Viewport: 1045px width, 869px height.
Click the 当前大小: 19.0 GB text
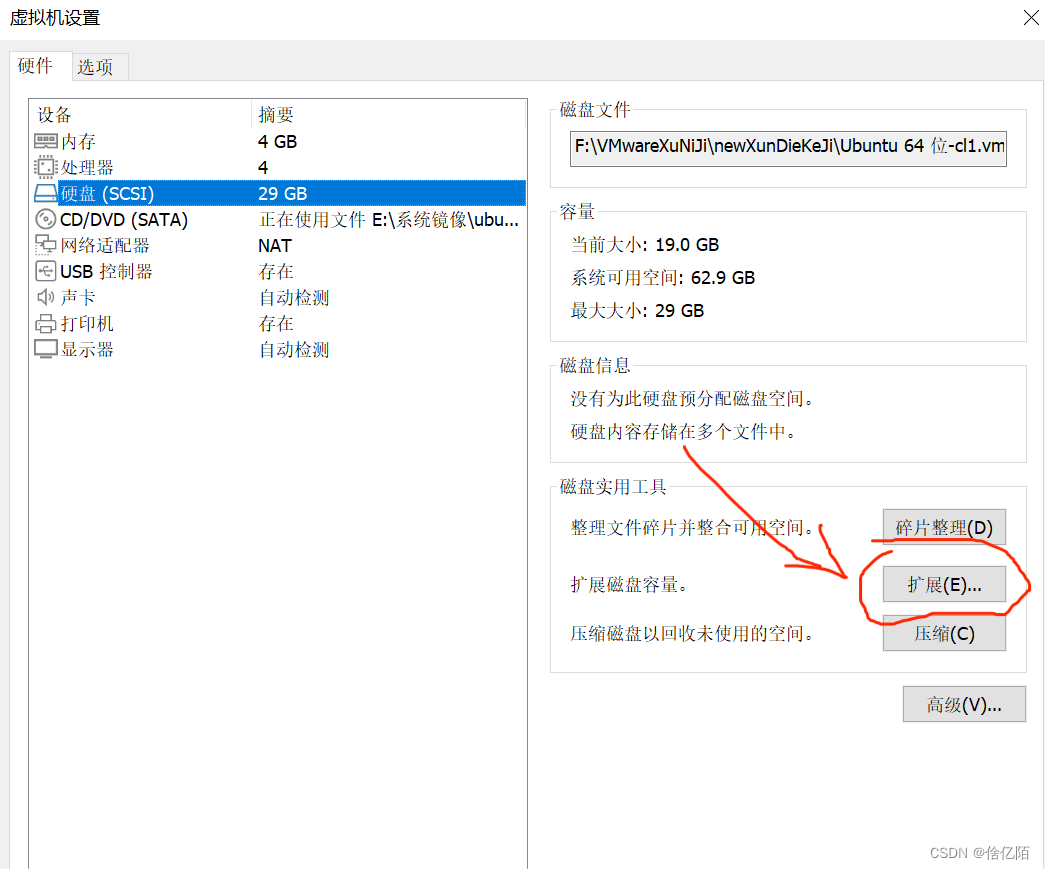[644, 245]
